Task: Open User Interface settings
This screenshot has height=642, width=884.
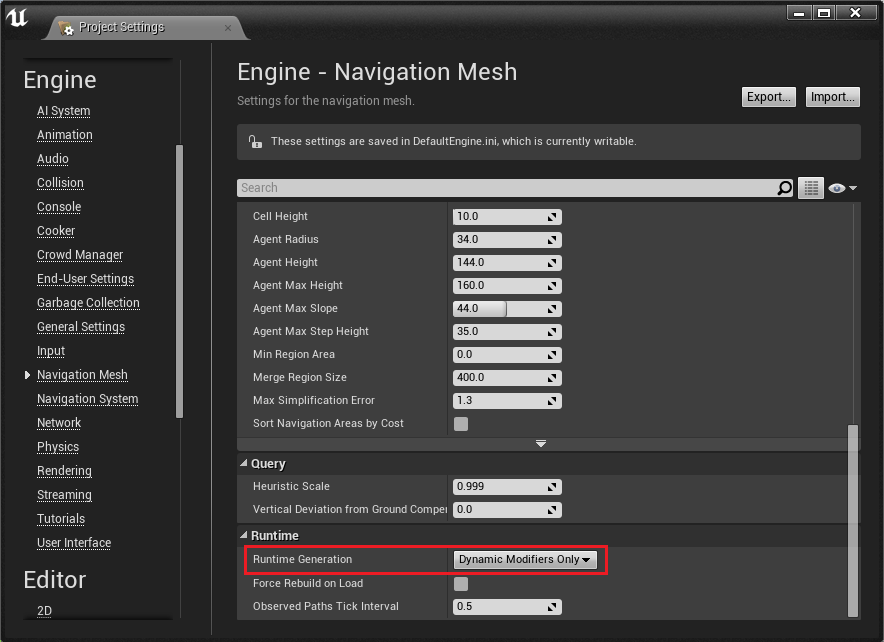Action: [x=74, y=543]
